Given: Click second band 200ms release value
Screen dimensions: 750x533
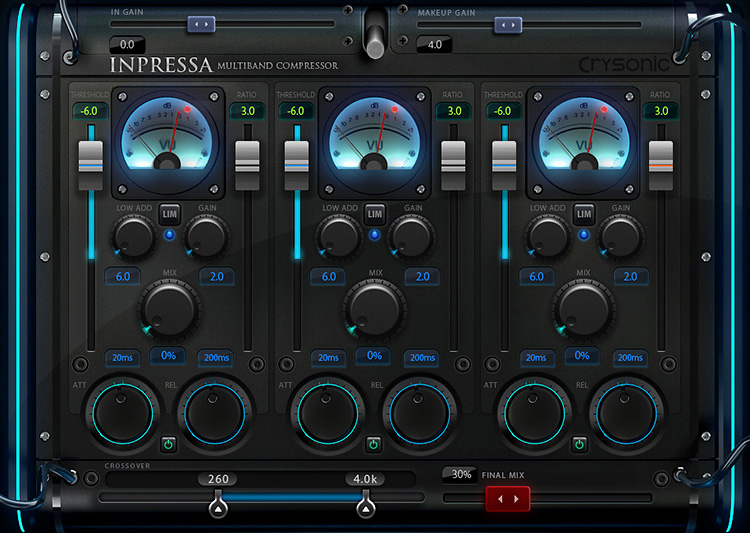Looking at the screenshot, I should (422, 358).
